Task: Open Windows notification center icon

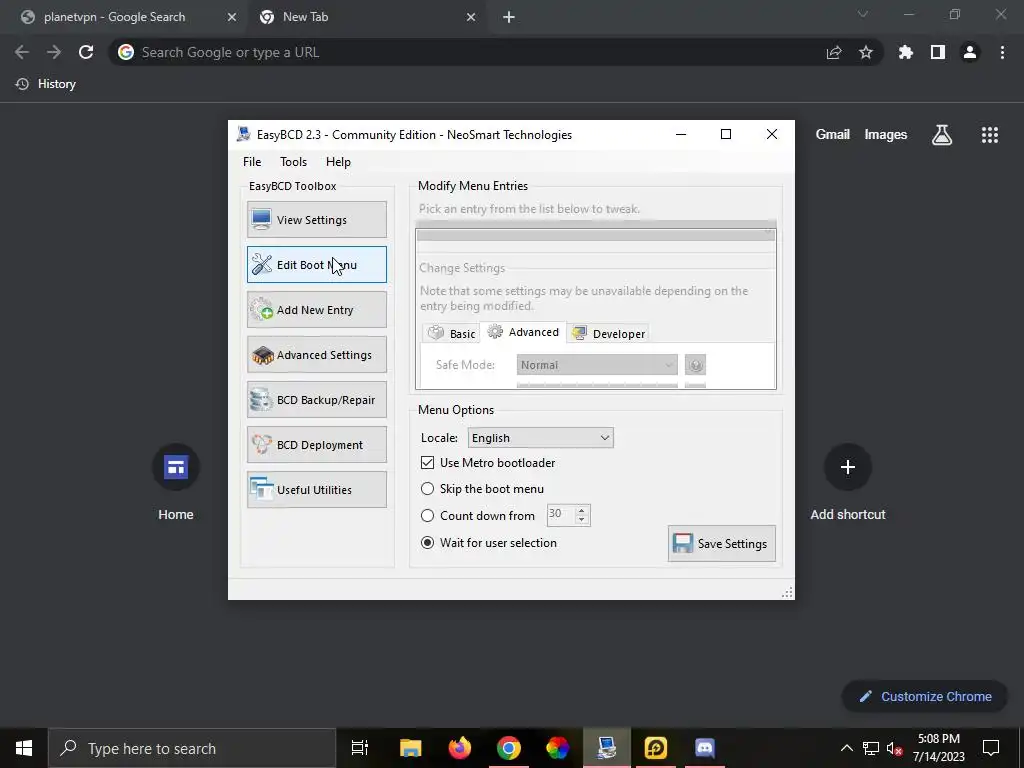Action: click(x=991, y=748)
